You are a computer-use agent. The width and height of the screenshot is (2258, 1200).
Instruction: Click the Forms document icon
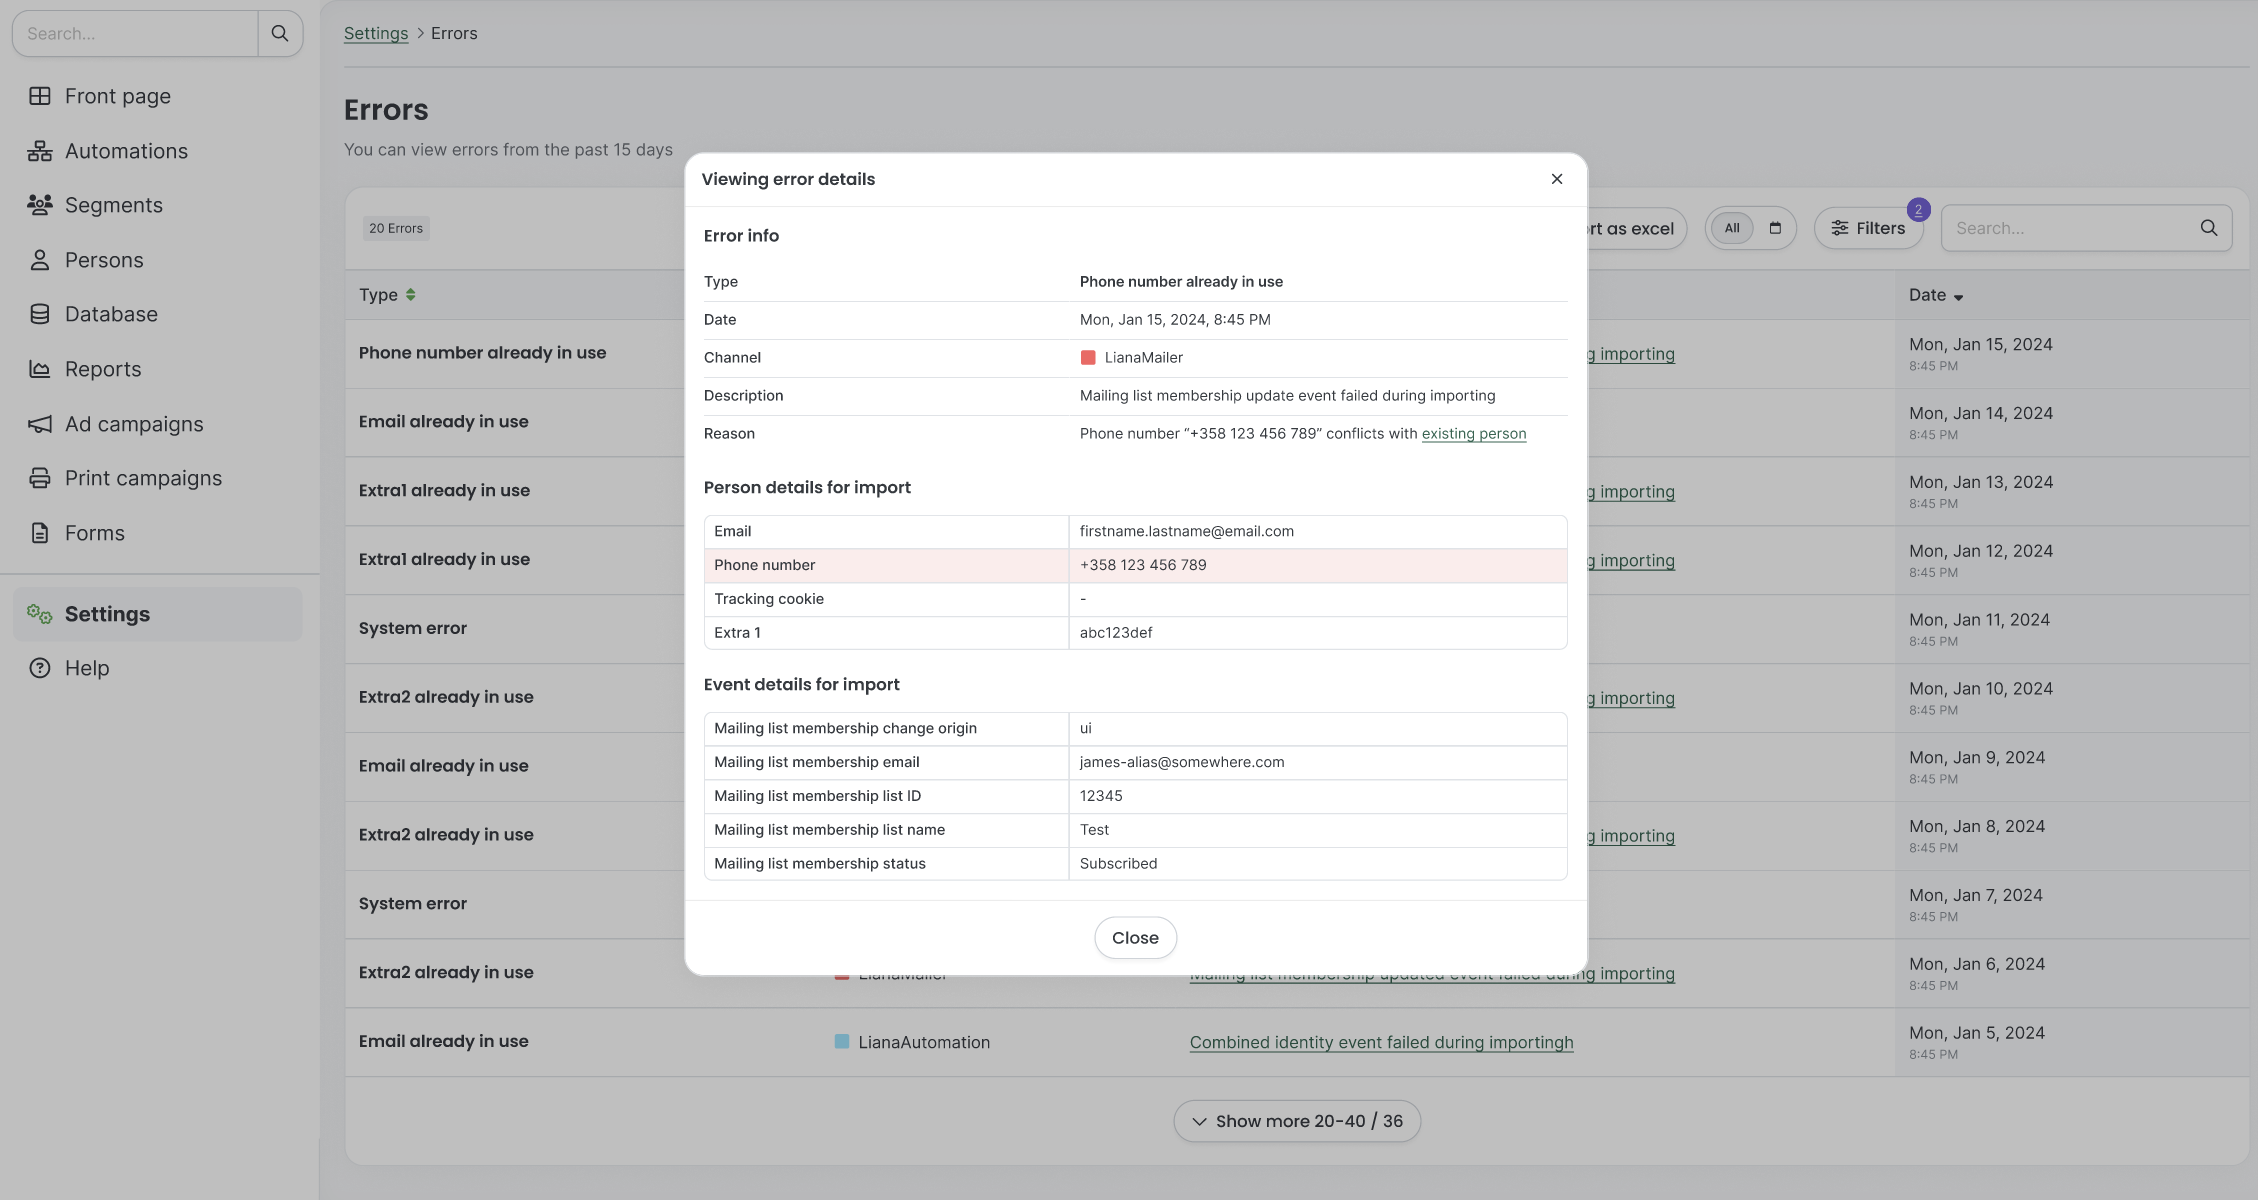click(39, 532)
